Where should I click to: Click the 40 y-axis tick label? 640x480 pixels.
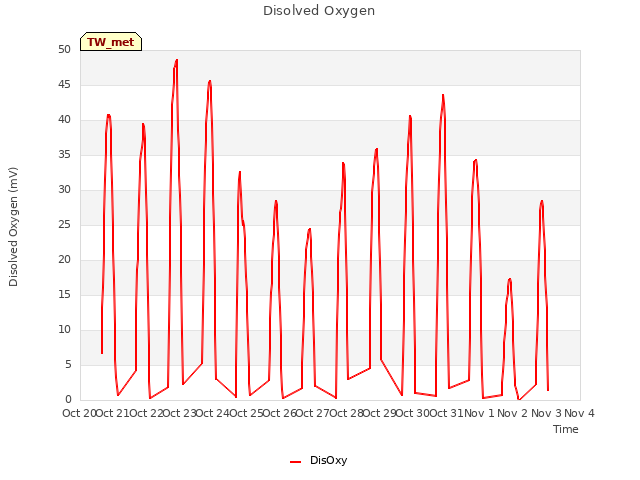(x=64, y=120)
